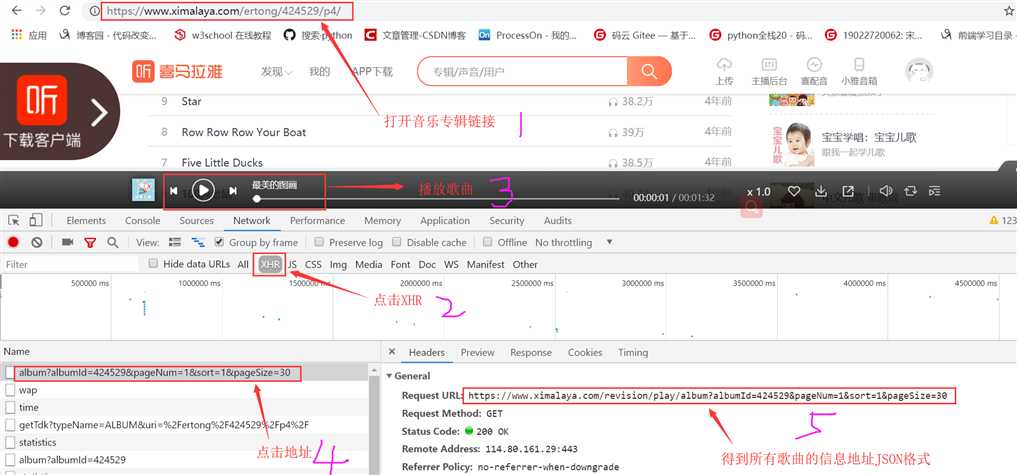This screenshot has width=1017, height=475.
Task: Click the network Filter input field
Action: pos(70,264)
